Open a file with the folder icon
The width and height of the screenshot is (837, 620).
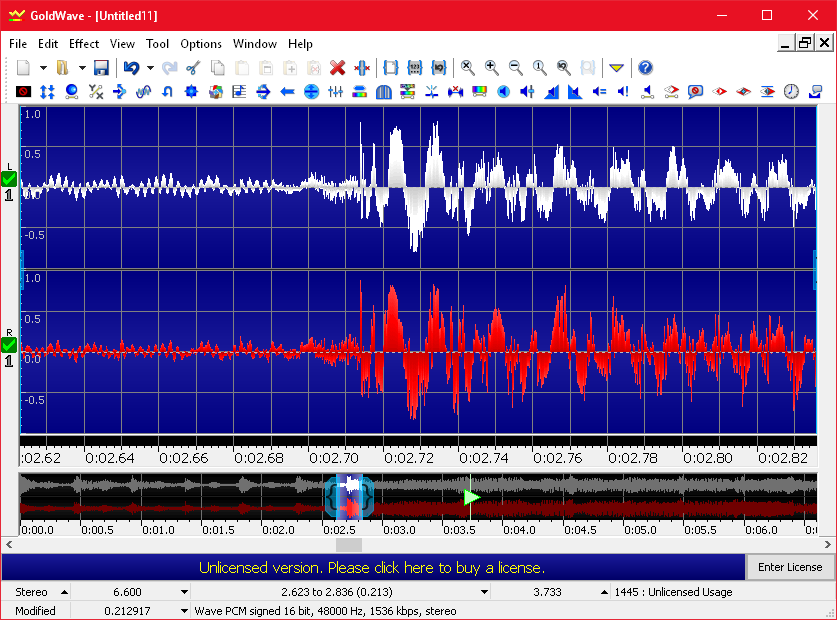pos(63,68)
